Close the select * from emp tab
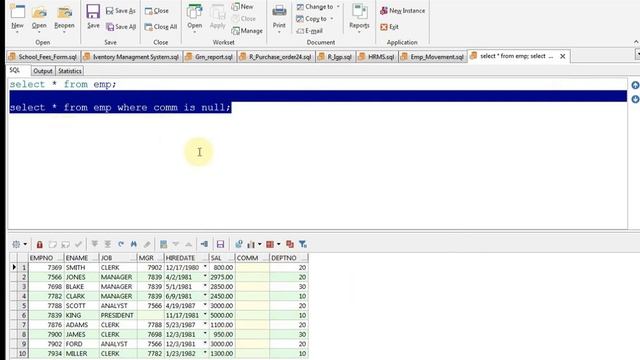Screen dimensions: 640x360 pyautogui.click(x=562, y=56)
